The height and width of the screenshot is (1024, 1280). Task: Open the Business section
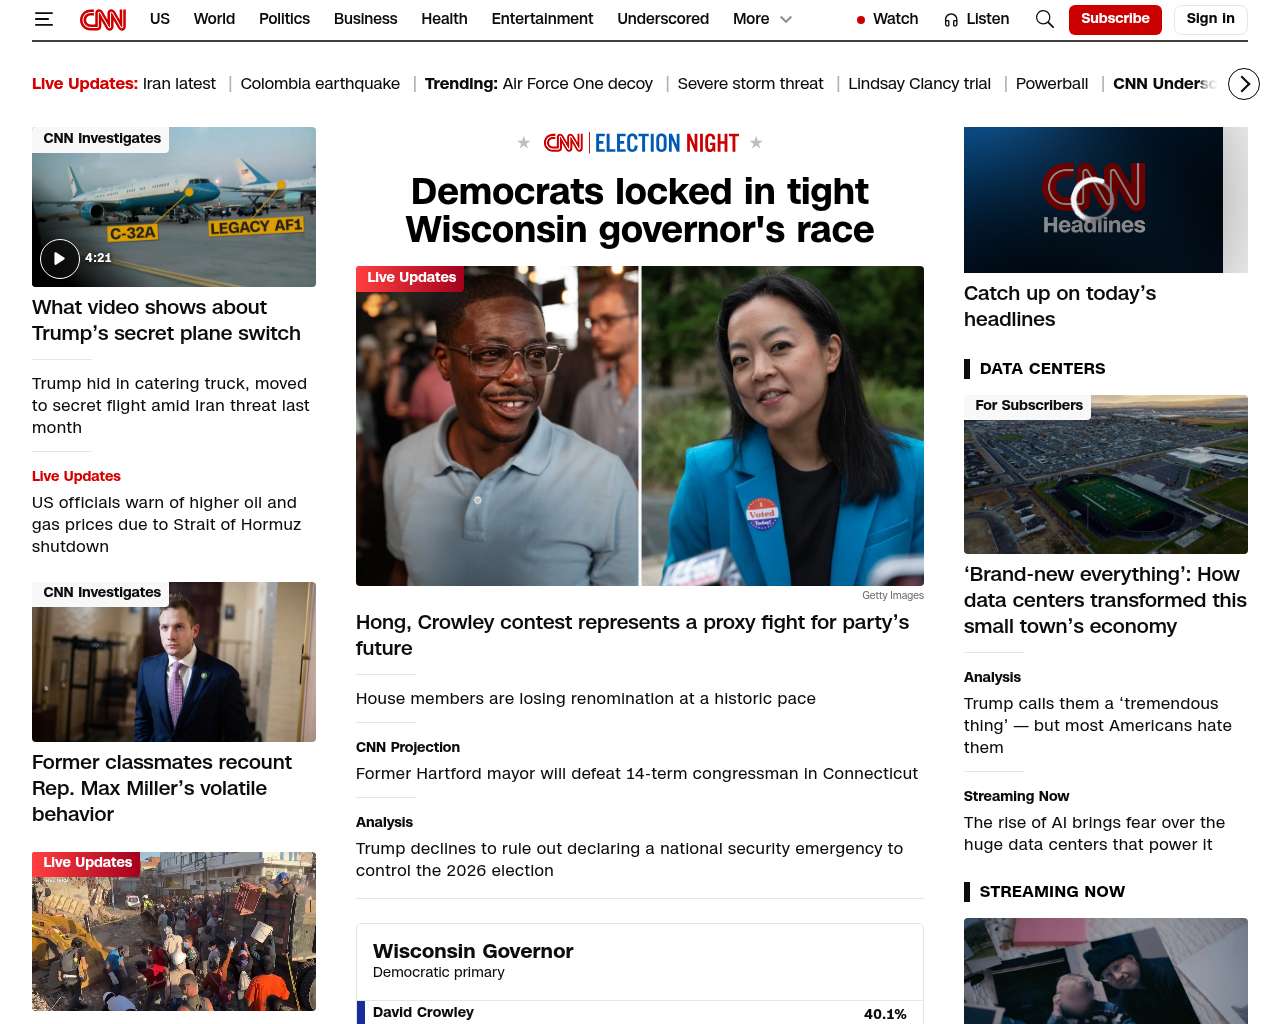(365, 19)
